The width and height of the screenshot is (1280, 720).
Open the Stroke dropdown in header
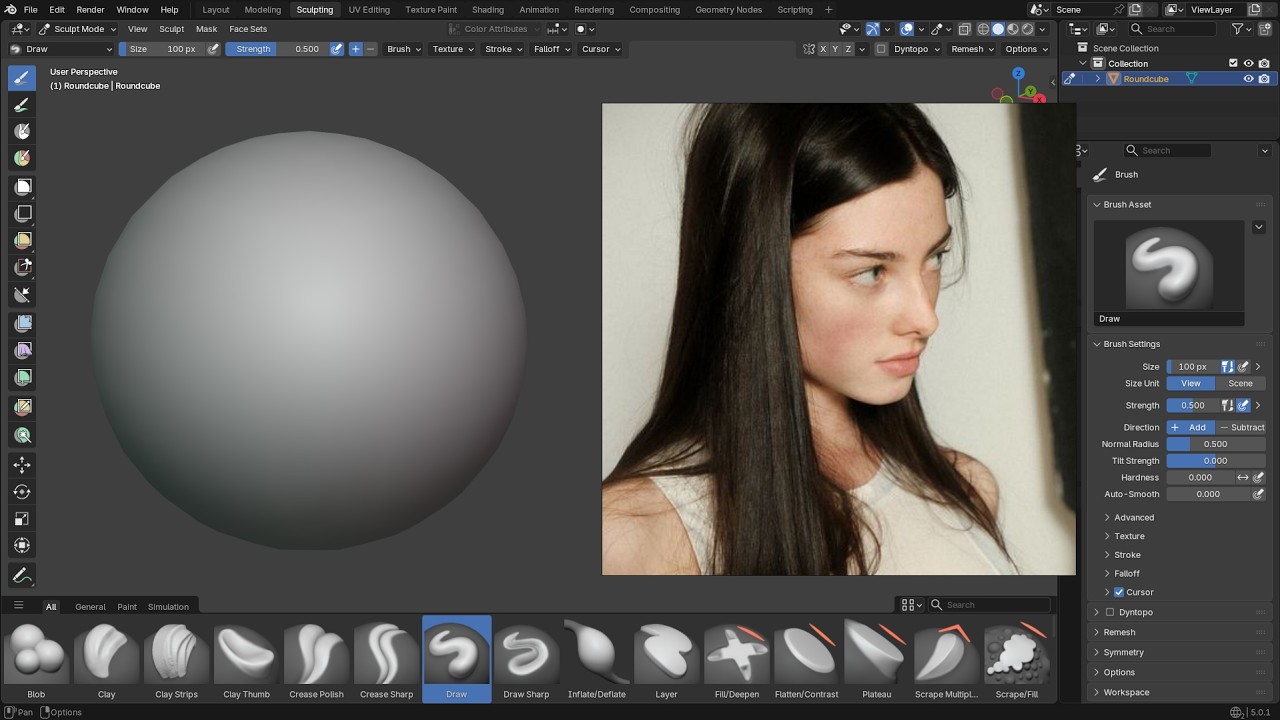pyautogui.click(x=503, y=49)
